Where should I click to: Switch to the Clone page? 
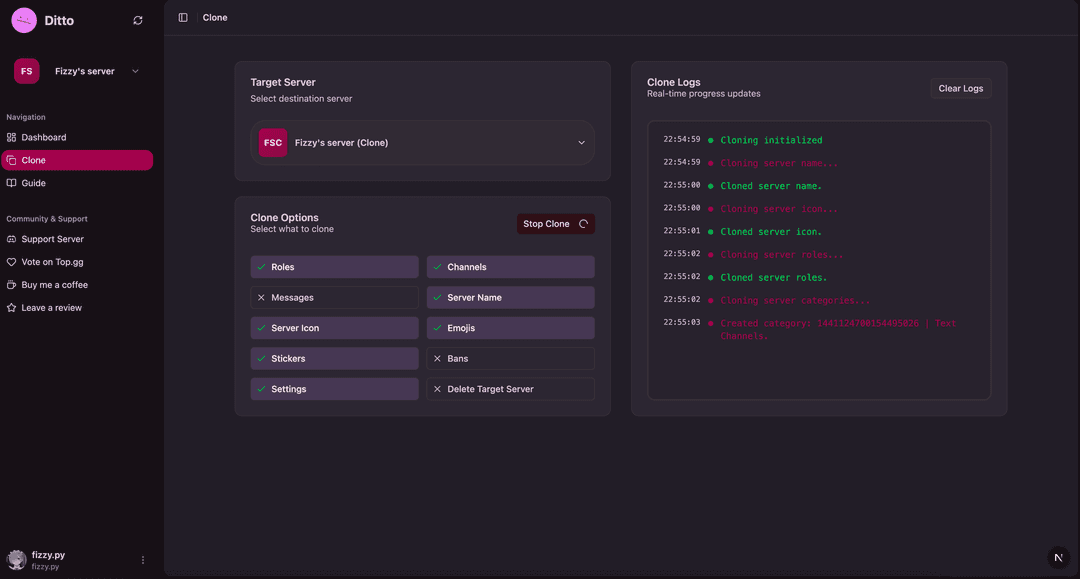point(77,160)
